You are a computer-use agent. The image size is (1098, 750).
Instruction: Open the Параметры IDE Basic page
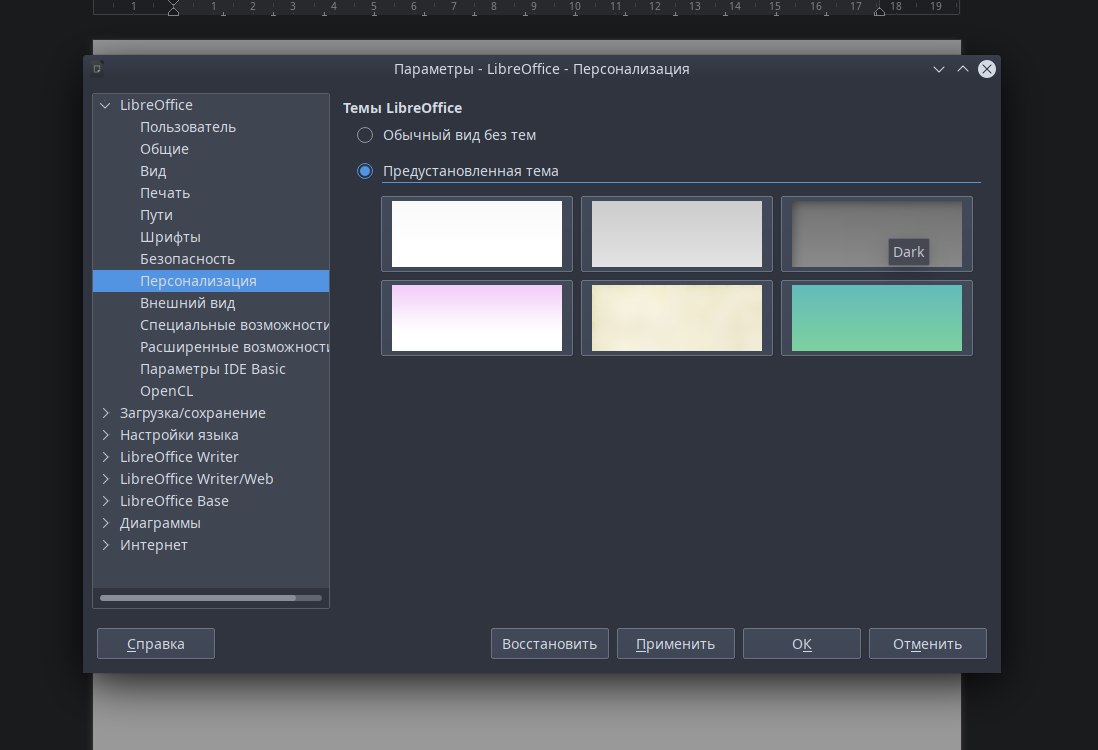click(x=212, y=369)
